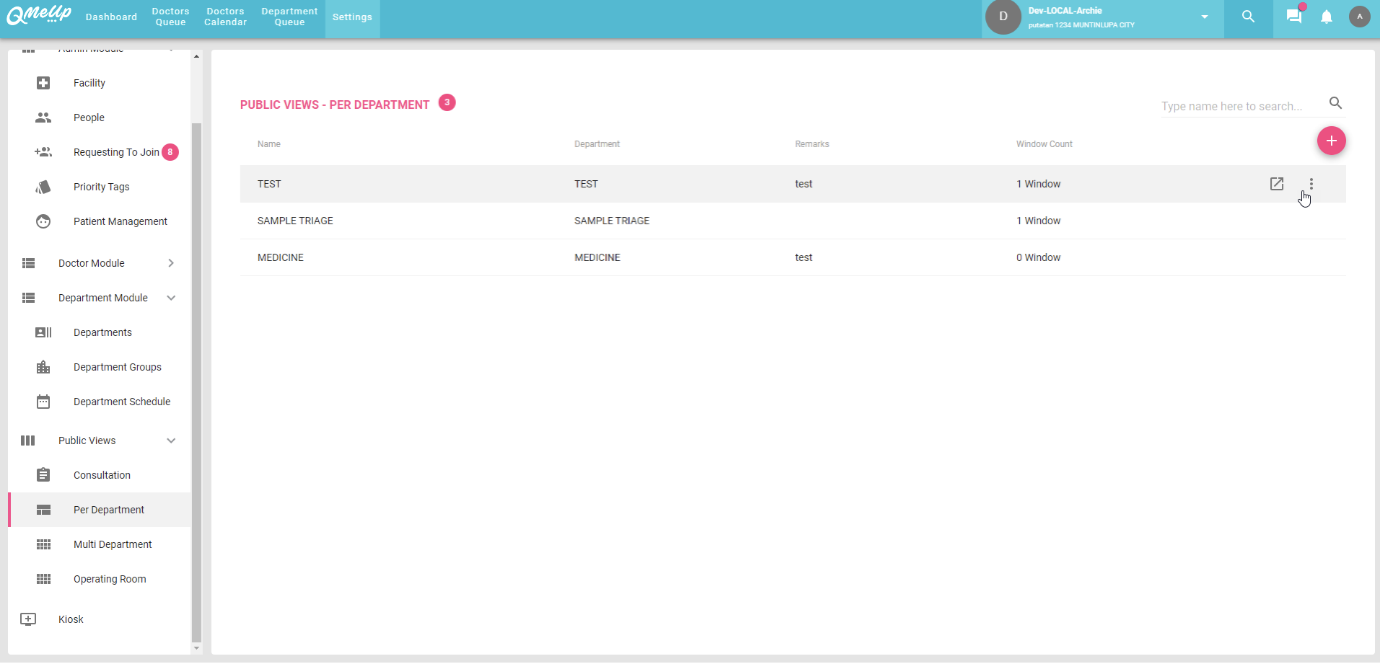Open the three-dot menu for TEST row
This screenshot has height=664, width=1380.
click(1311, 184)
